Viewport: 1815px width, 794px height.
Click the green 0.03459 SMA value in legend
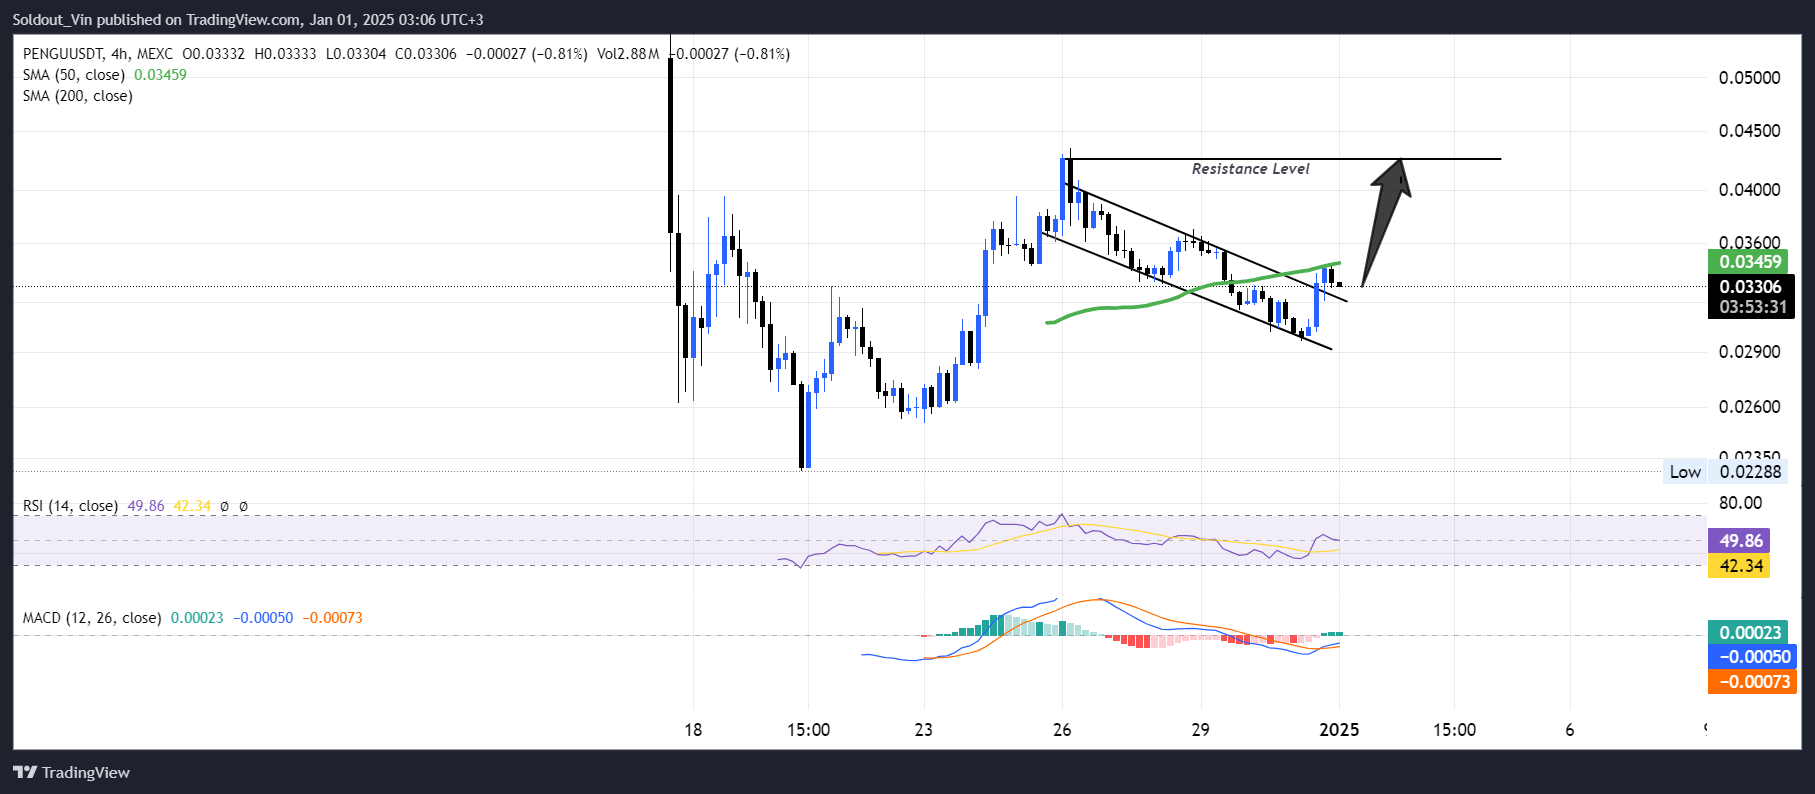[160, 75]
